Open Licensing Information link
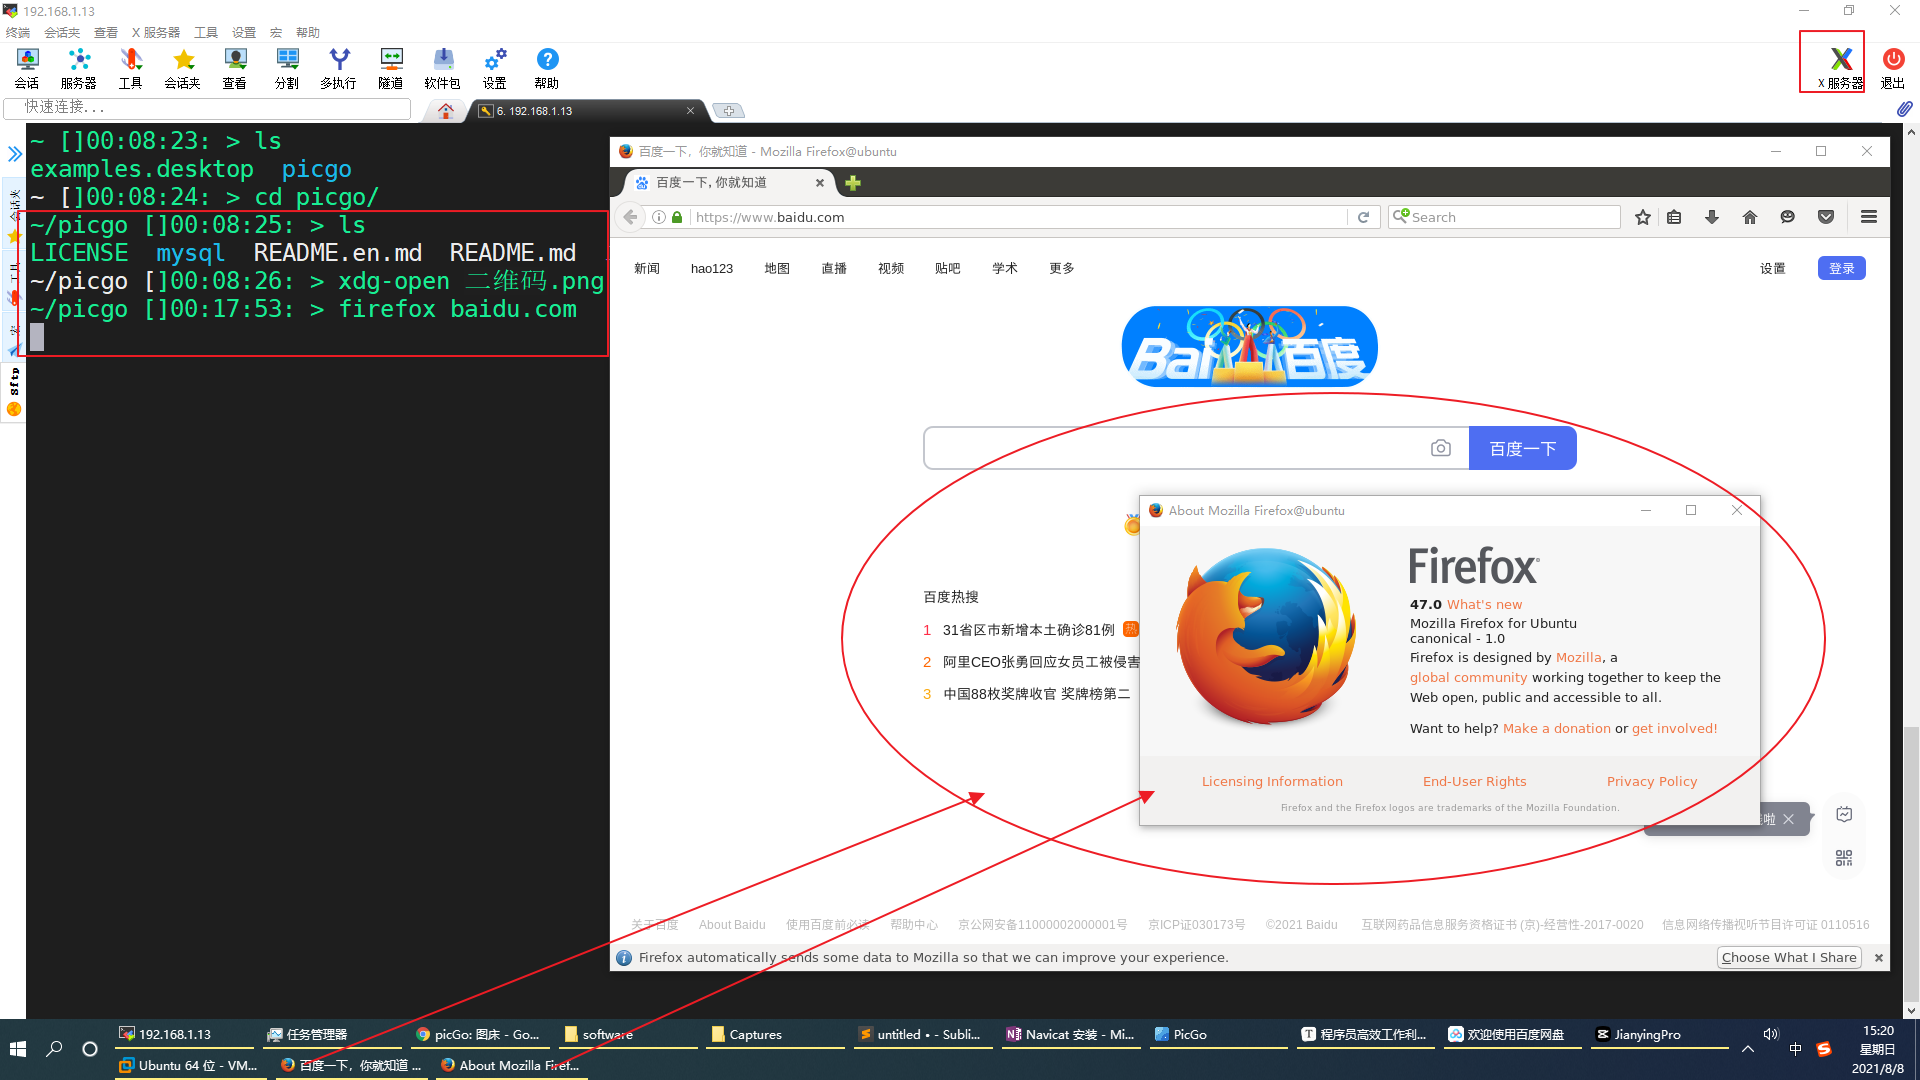This screenshot has width=1920, height=1080. (1272, 781)
